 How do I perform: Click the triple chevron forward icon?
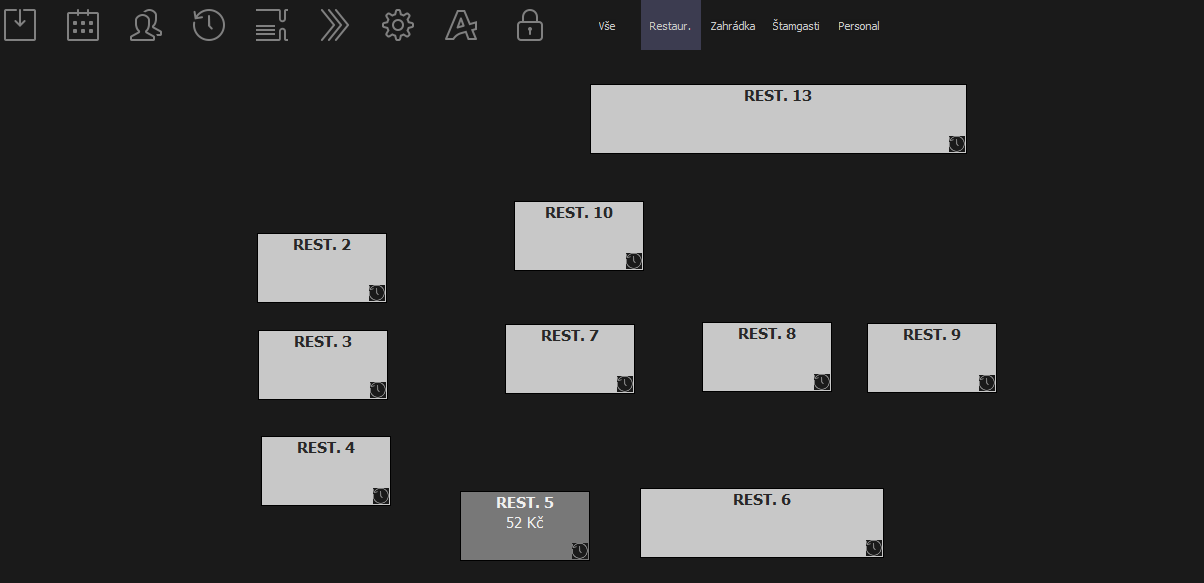(335, 25)
